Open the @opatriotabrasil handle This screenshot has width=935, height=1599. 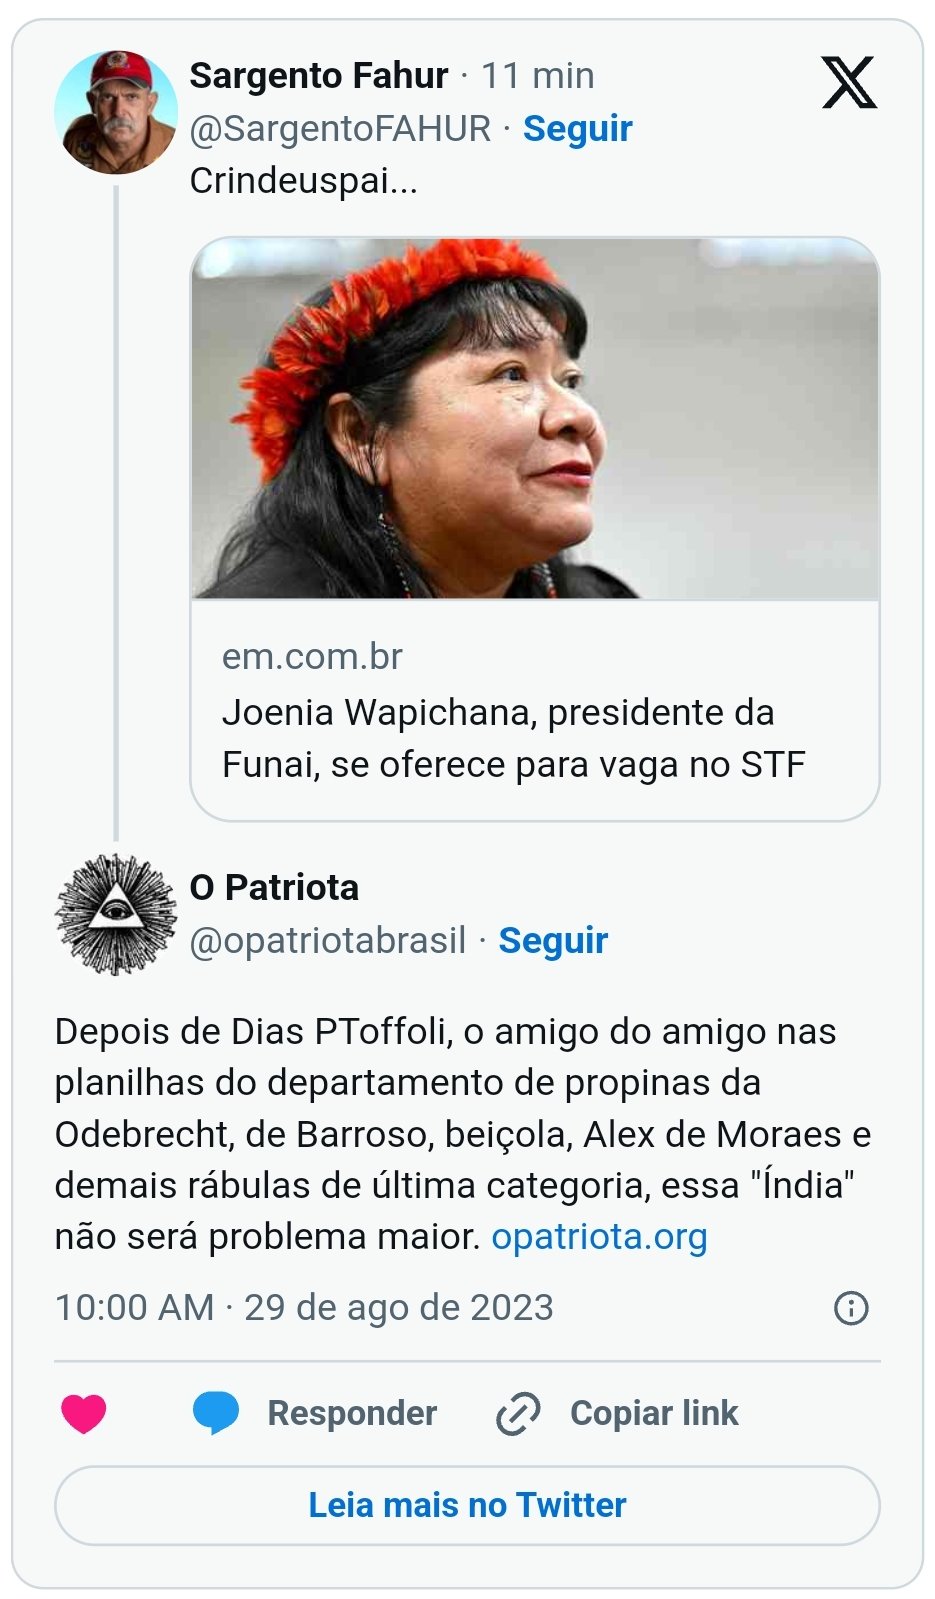click(328, 941)
